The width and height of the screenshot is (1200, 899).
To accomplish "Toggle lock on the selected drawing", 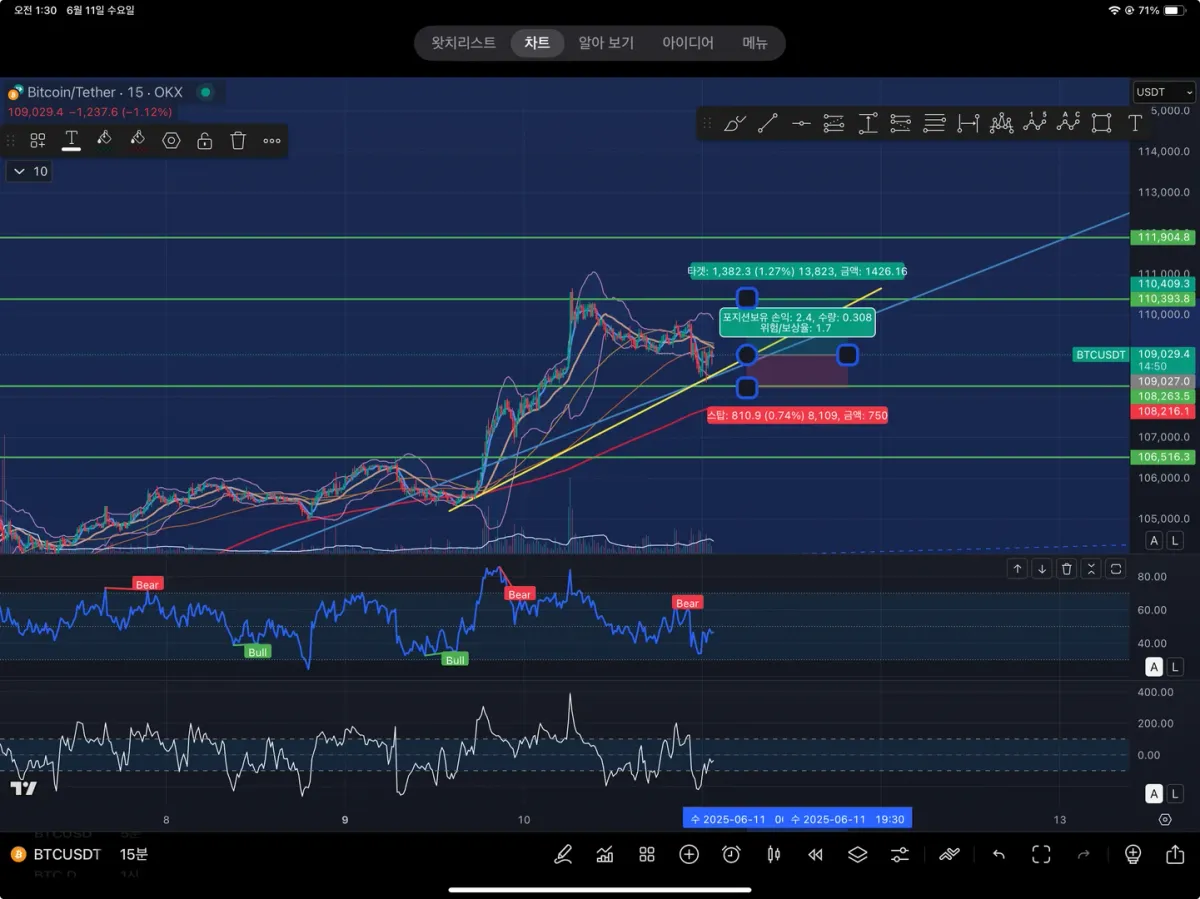I will (x=205, y=141).
